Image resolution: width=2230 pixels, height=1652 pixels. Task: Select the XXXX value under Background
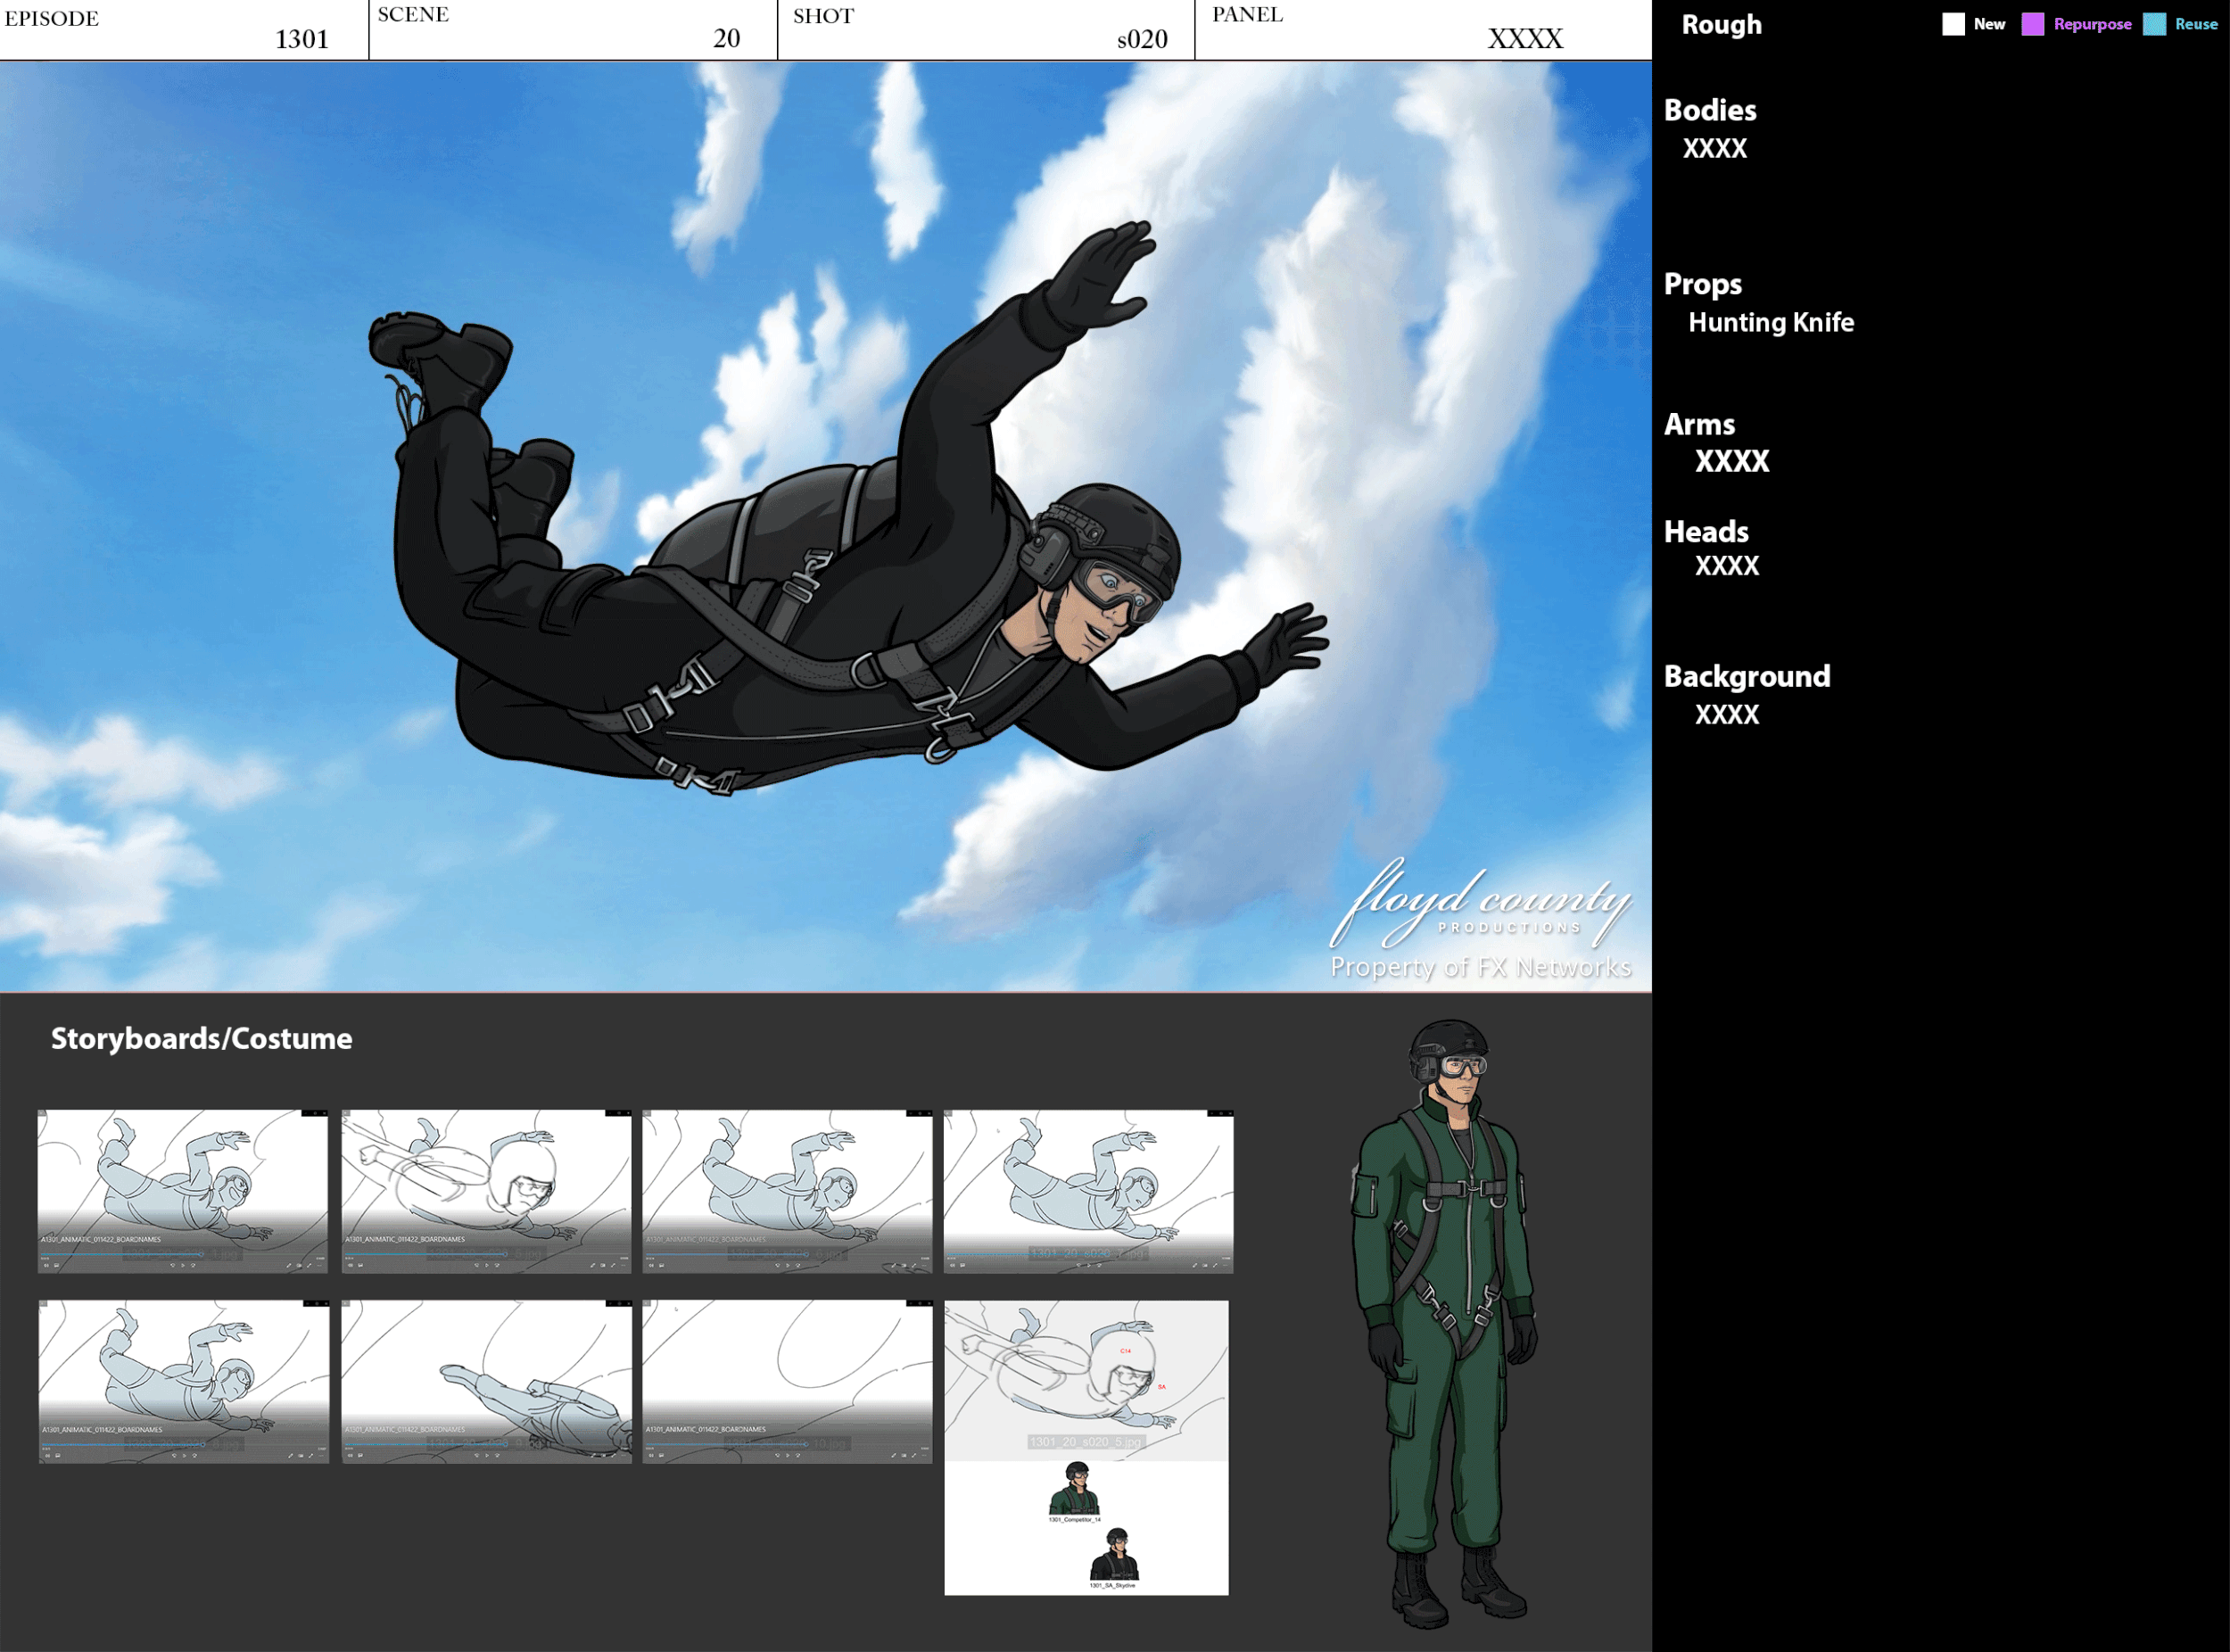pyautogui.click(x=1727, y=715)
